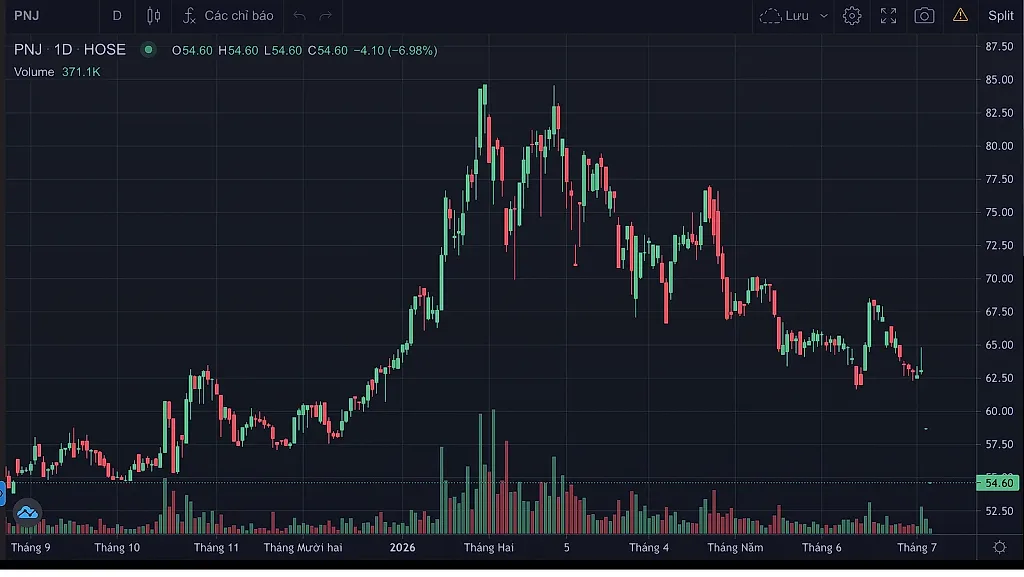The width and height of the screenshot is (1024, 577).
Task: Enter fullscreen chart mode
Action: [888, 16]
